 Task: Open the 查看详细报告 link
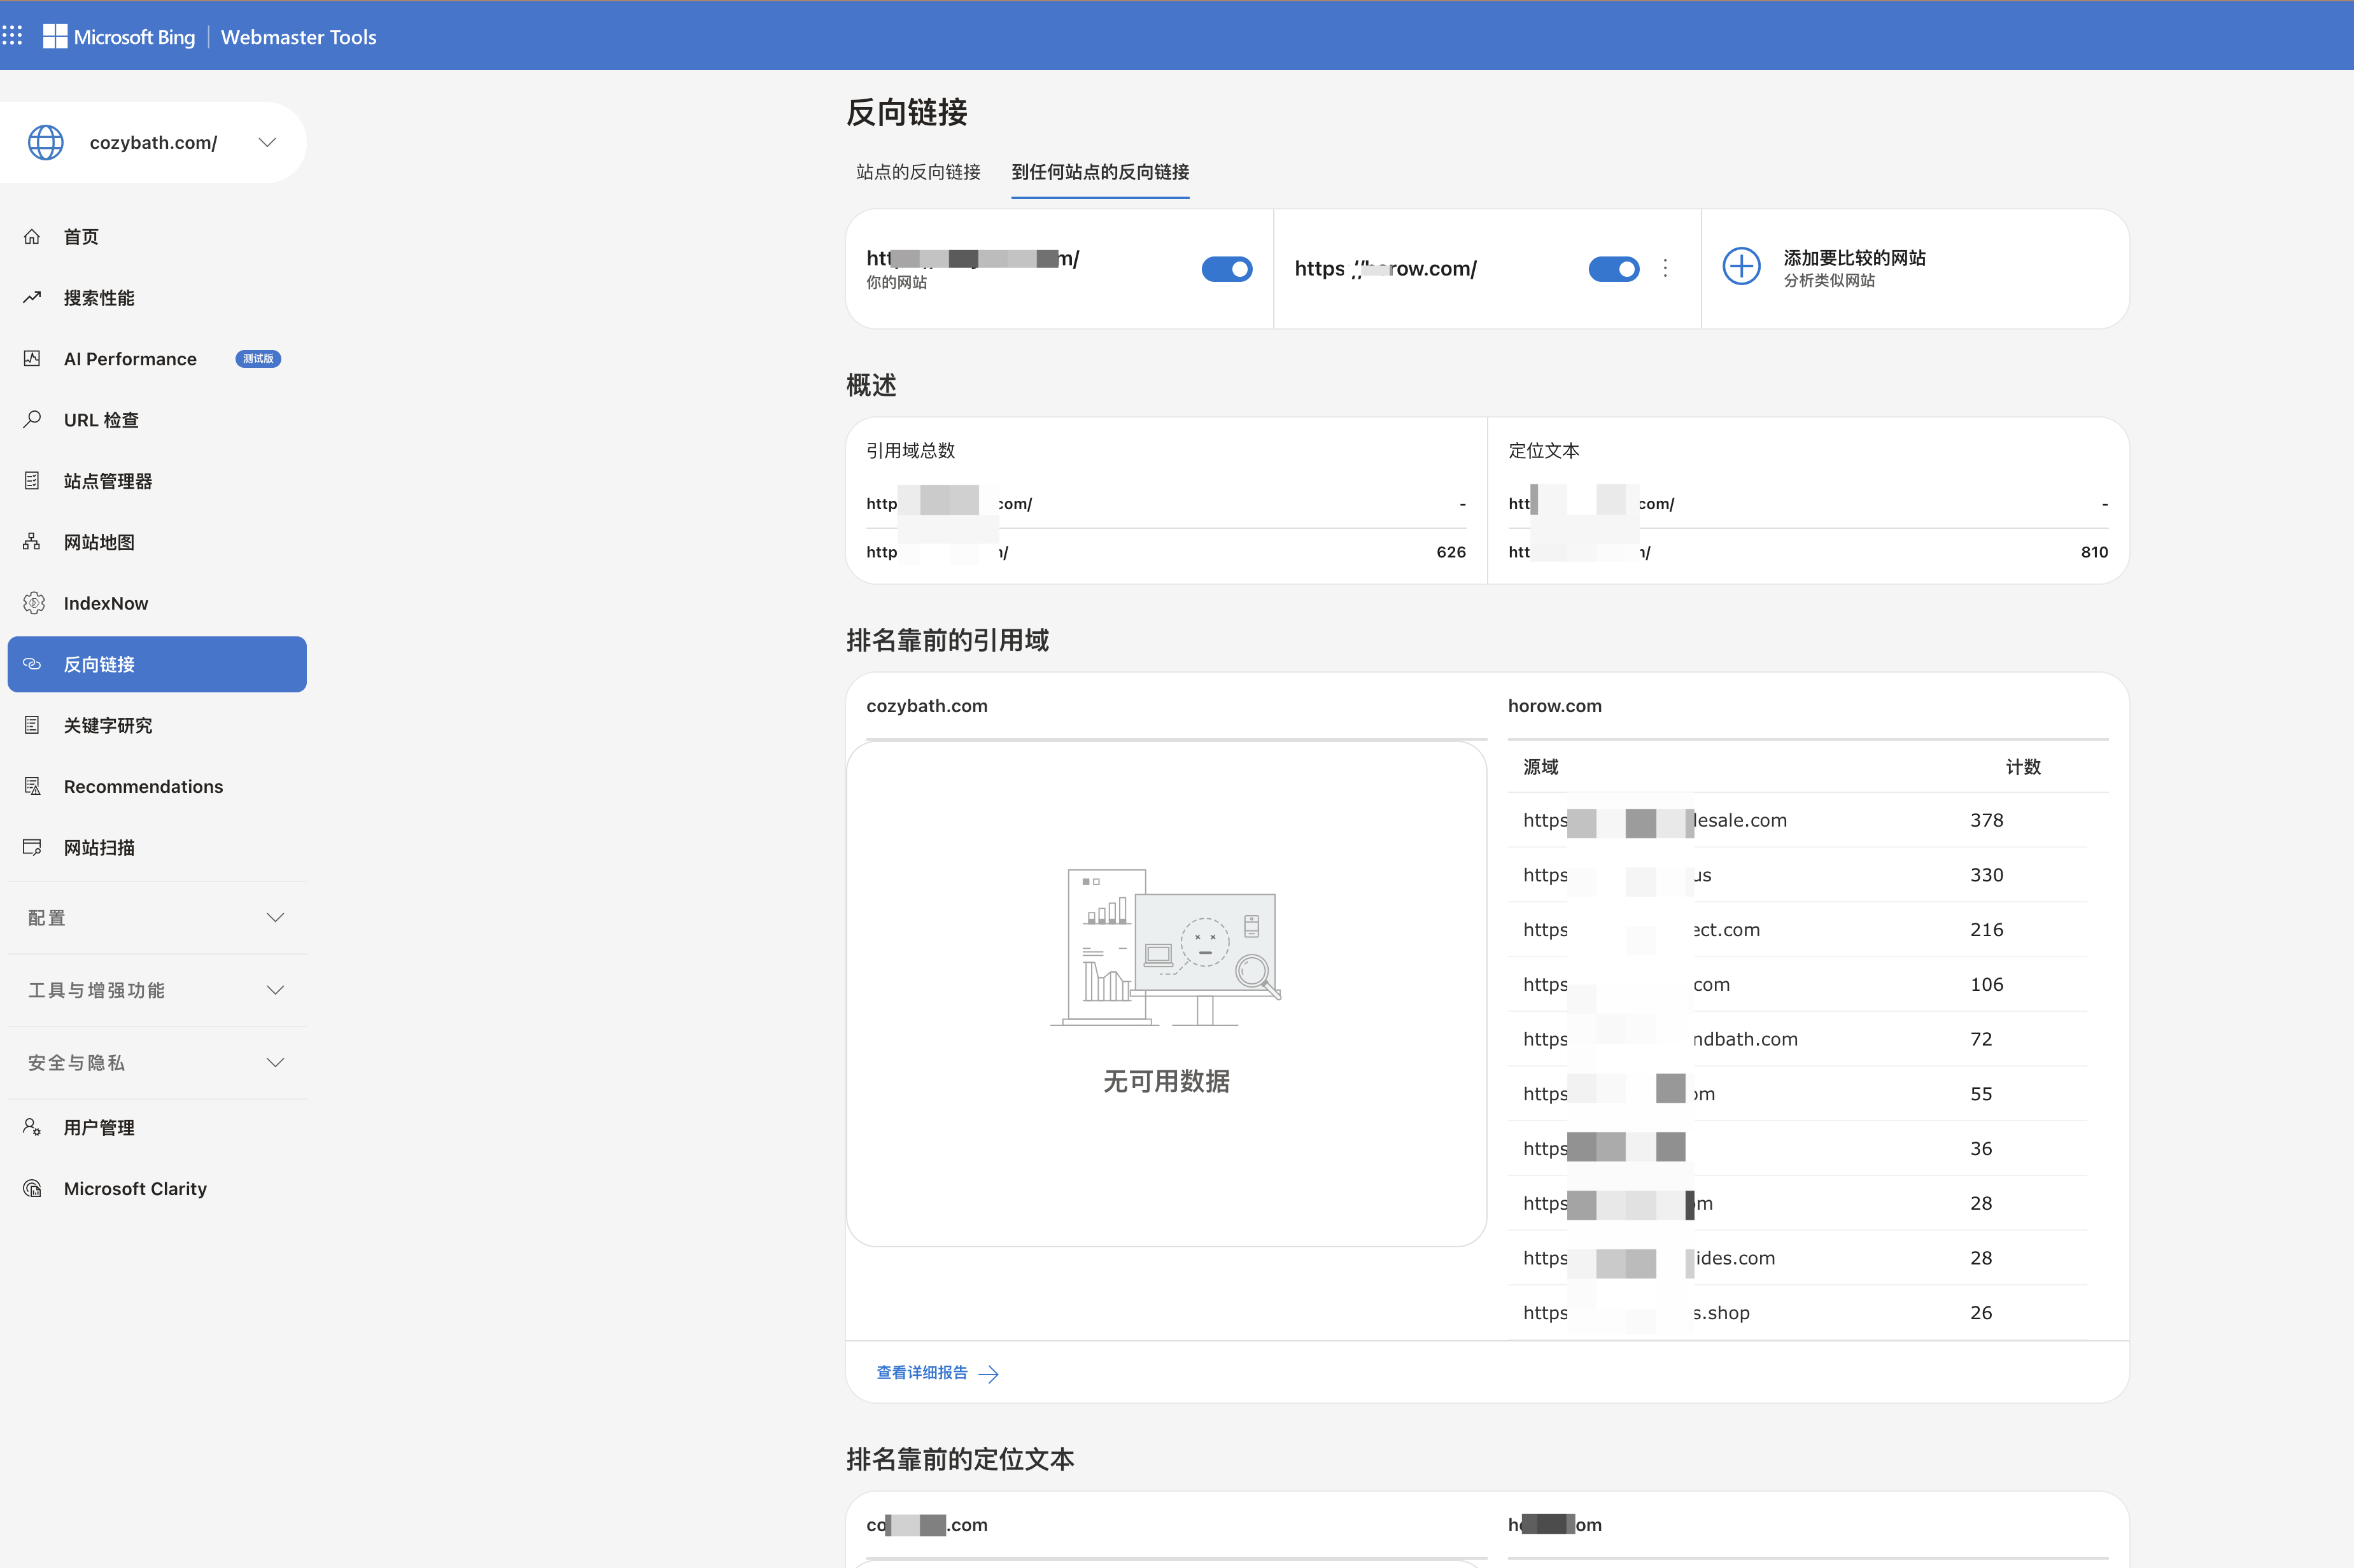(937, 1372)
